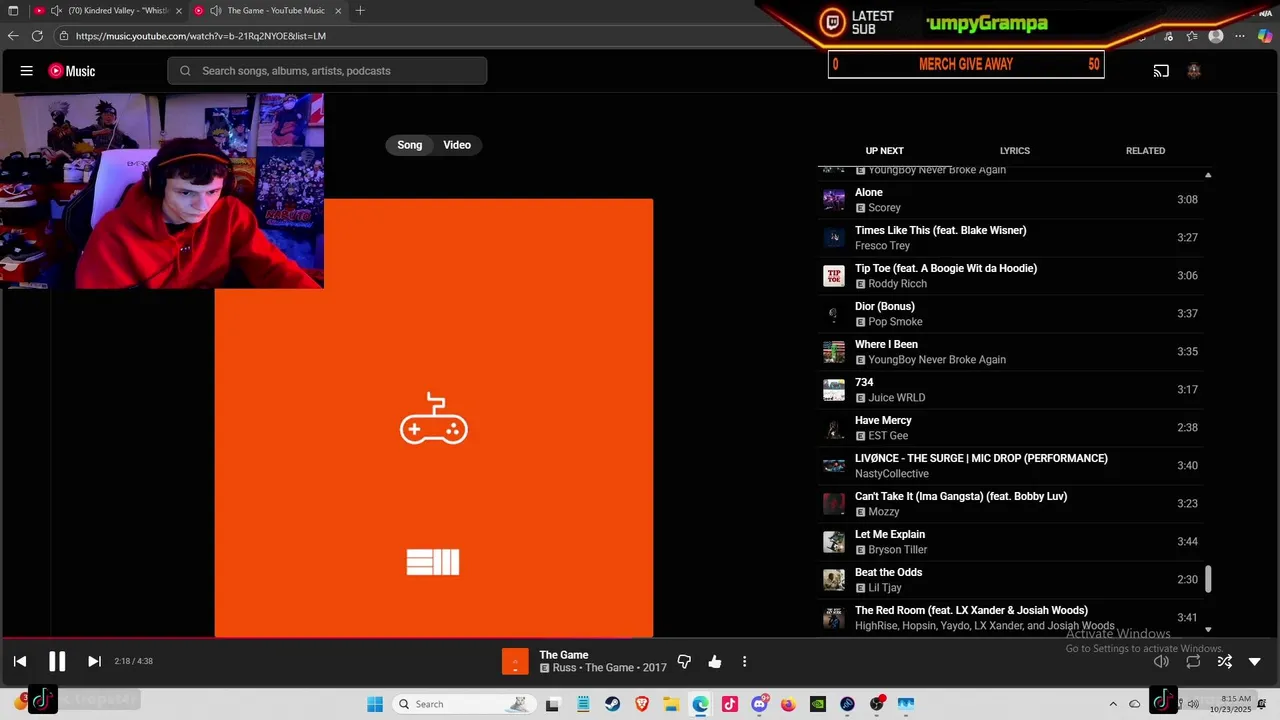This screenshot has height=720, width=1280.
Task: Click the Windows taskbar Search box
Action: click(463, 704)
